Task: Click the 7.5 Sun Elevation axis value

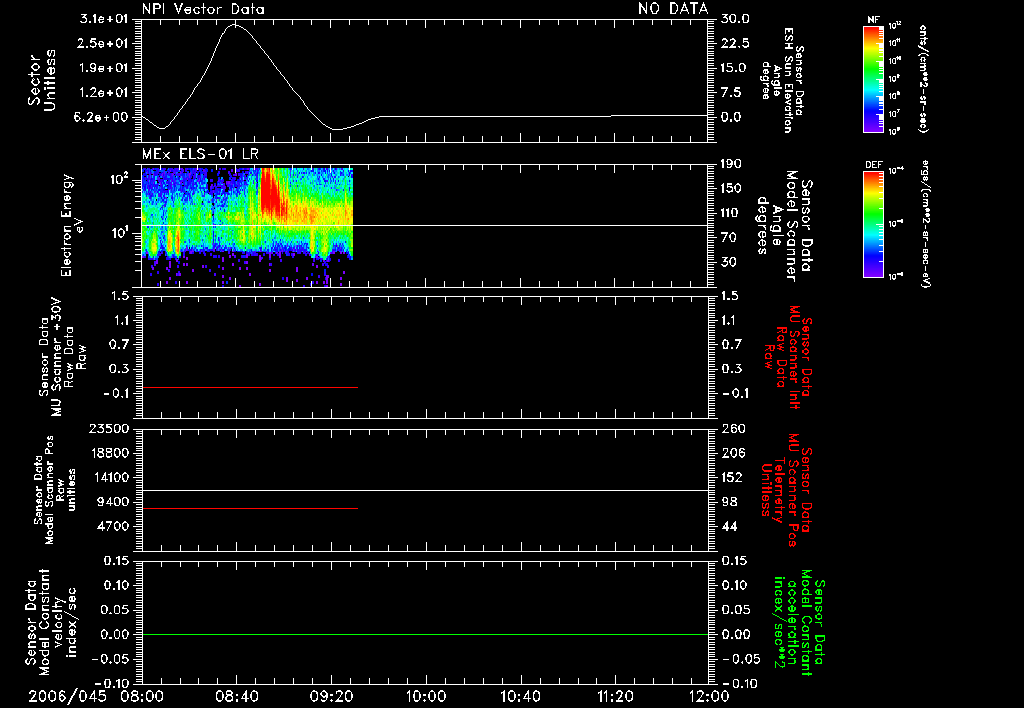Action: coord(732,93)
